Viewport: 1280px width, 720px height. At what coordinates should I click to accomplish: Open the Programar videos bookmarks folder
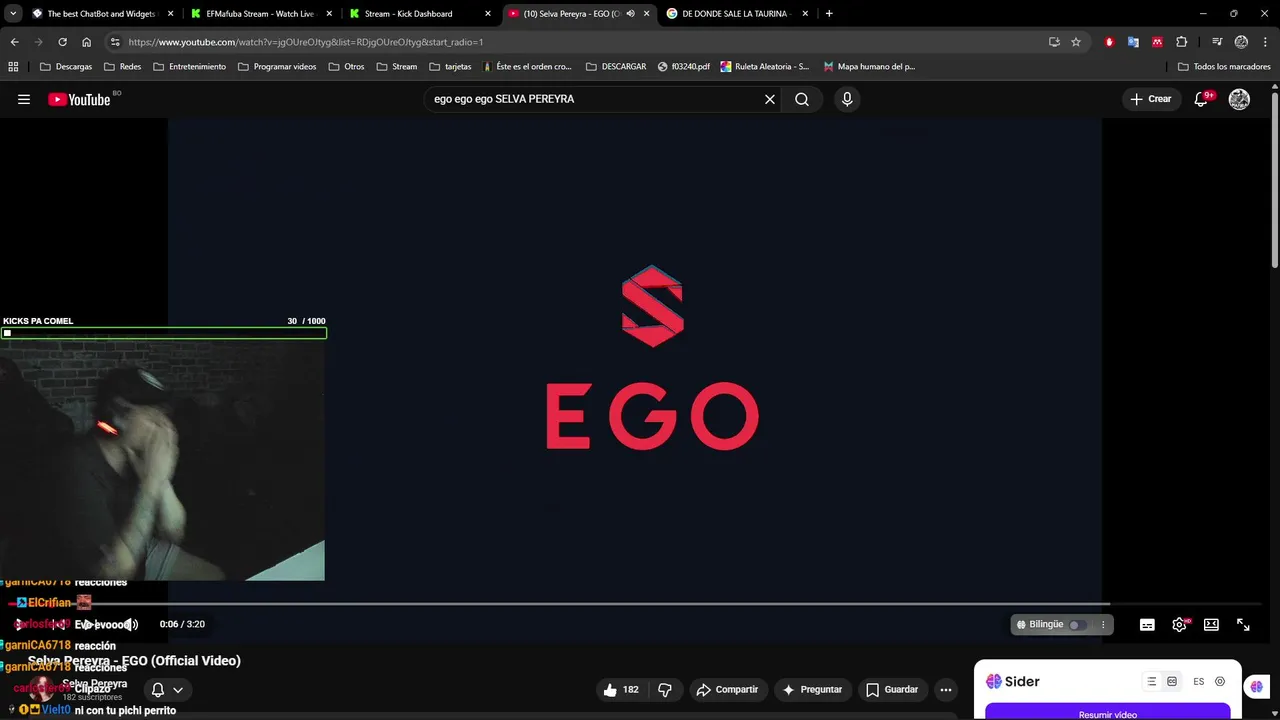[x=277, y=67]
